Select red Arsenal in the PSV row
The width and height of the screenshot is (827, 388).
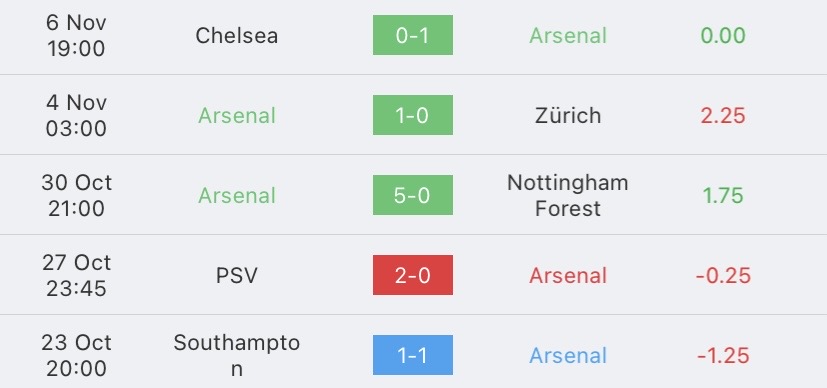pos(568,276)
